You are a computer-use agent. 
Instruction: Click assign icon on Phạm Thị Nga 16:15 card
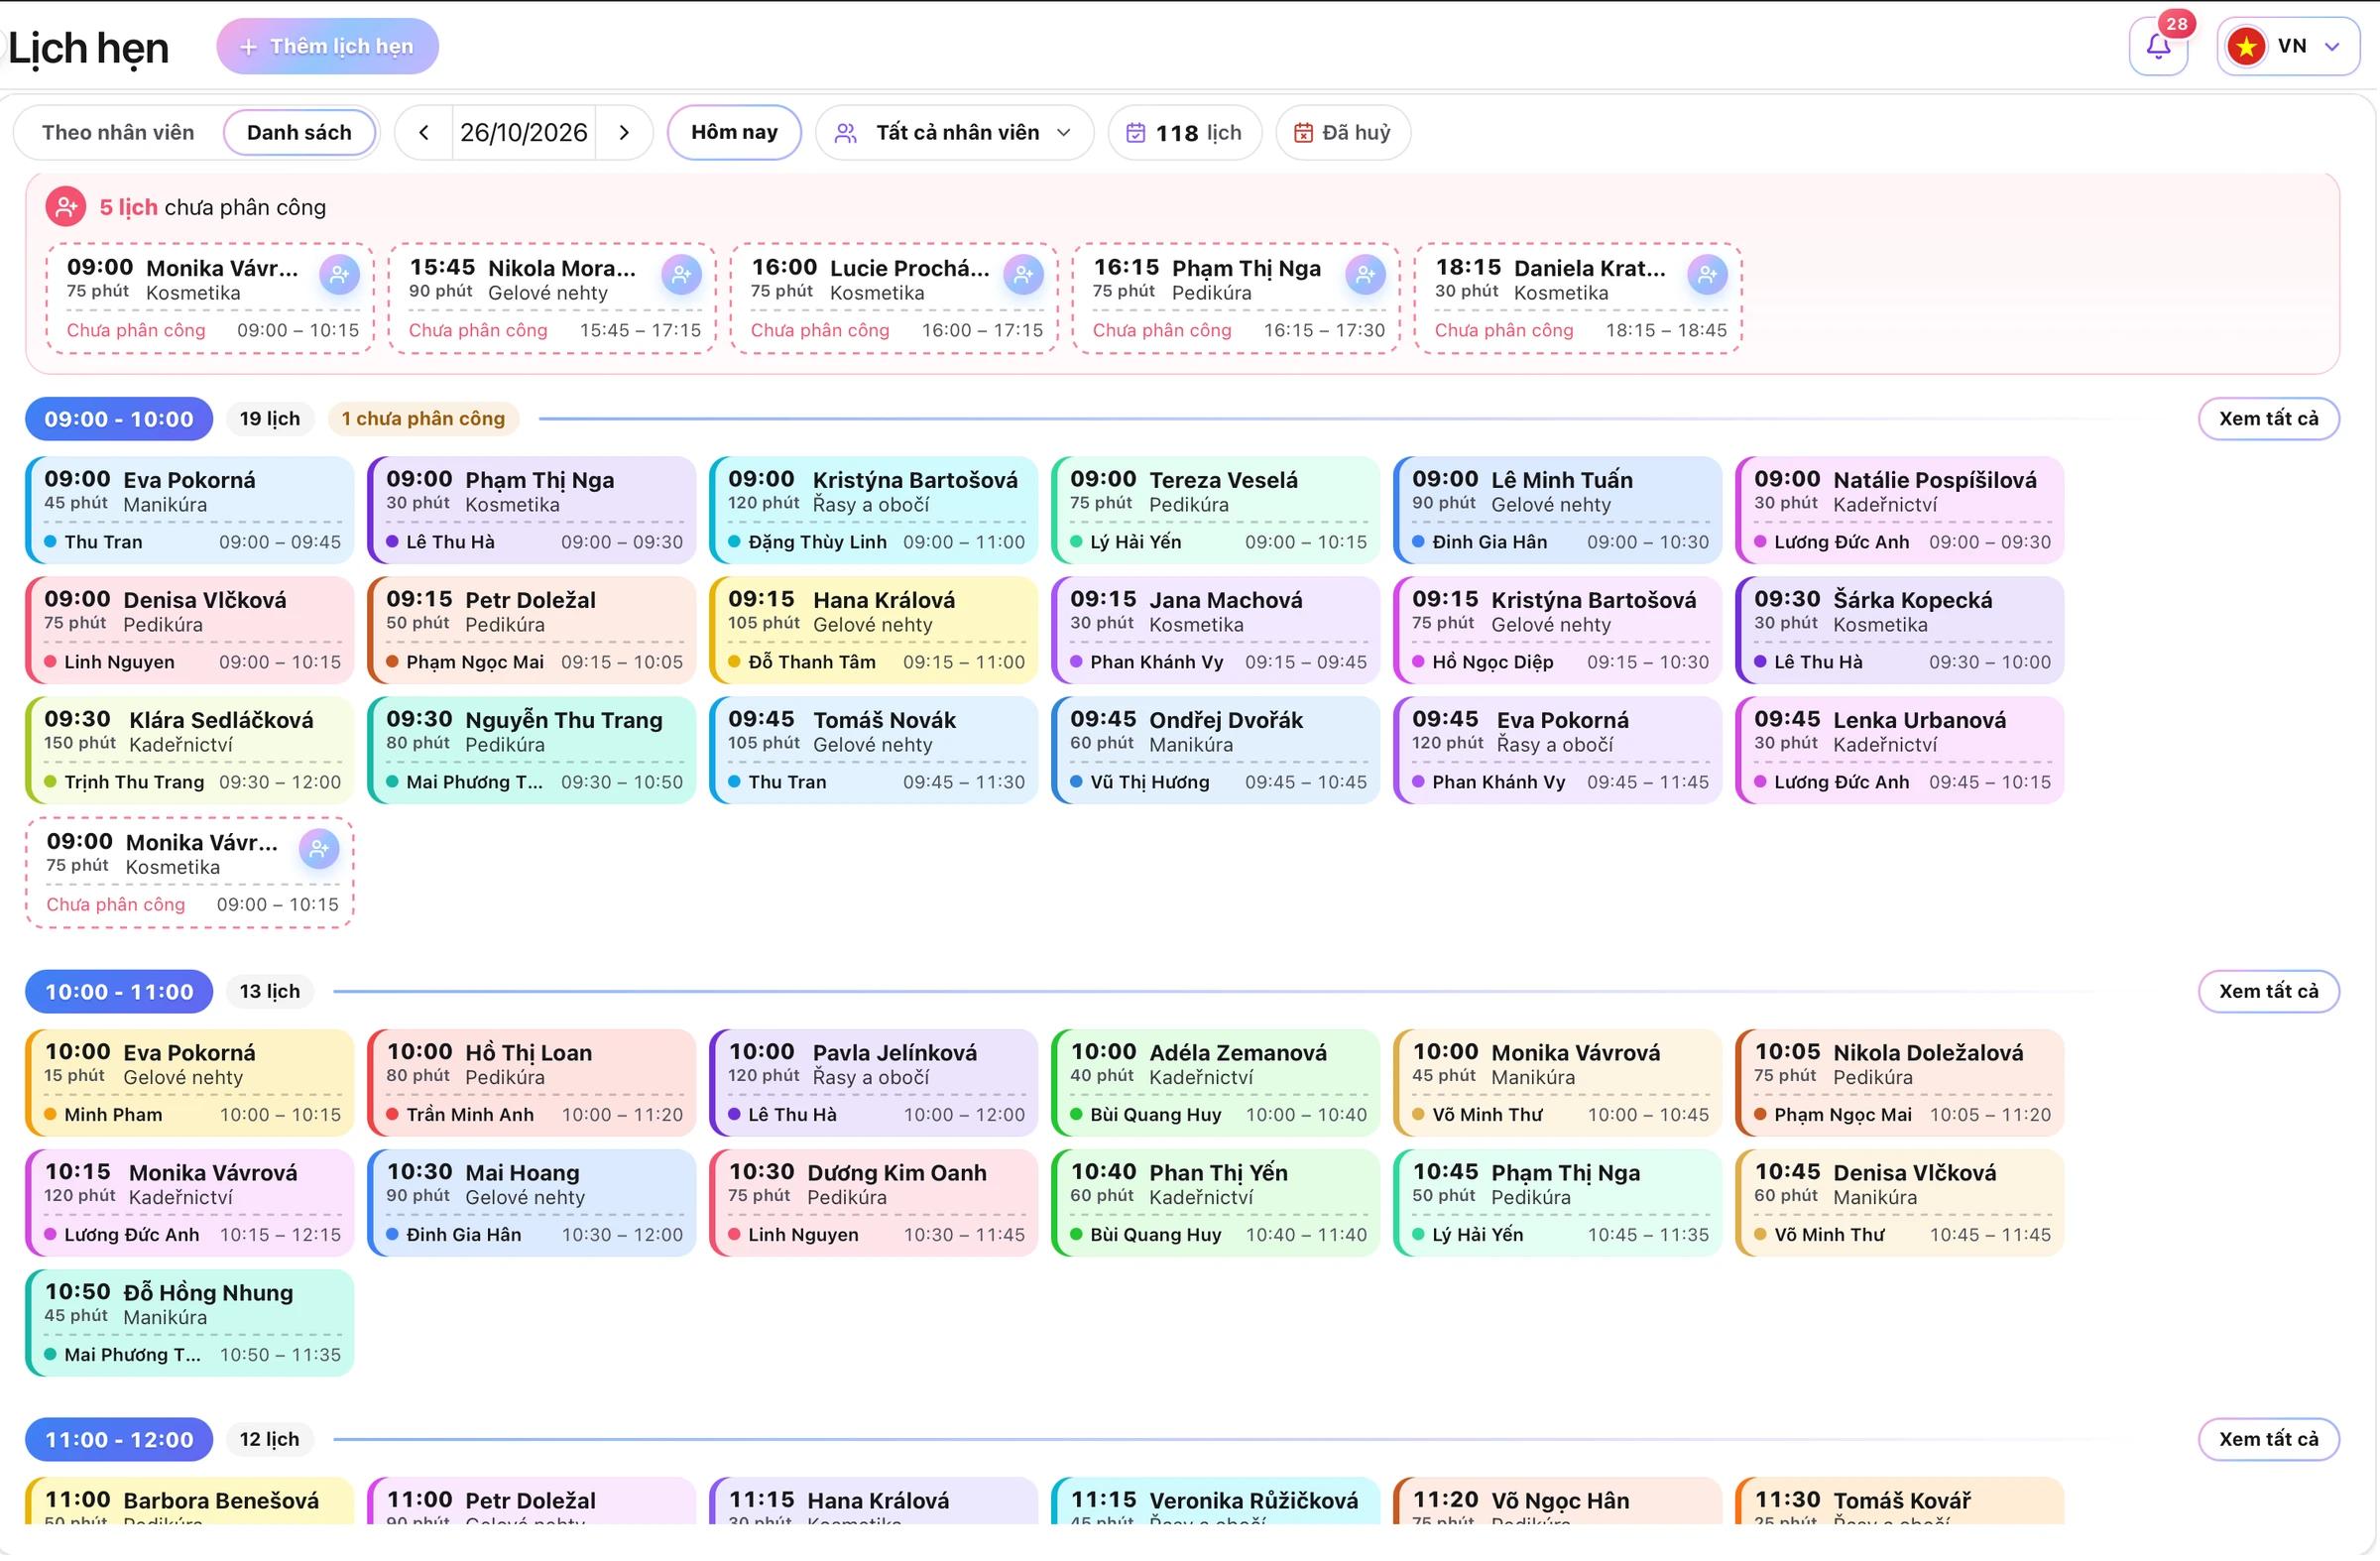click(1366, 274)
